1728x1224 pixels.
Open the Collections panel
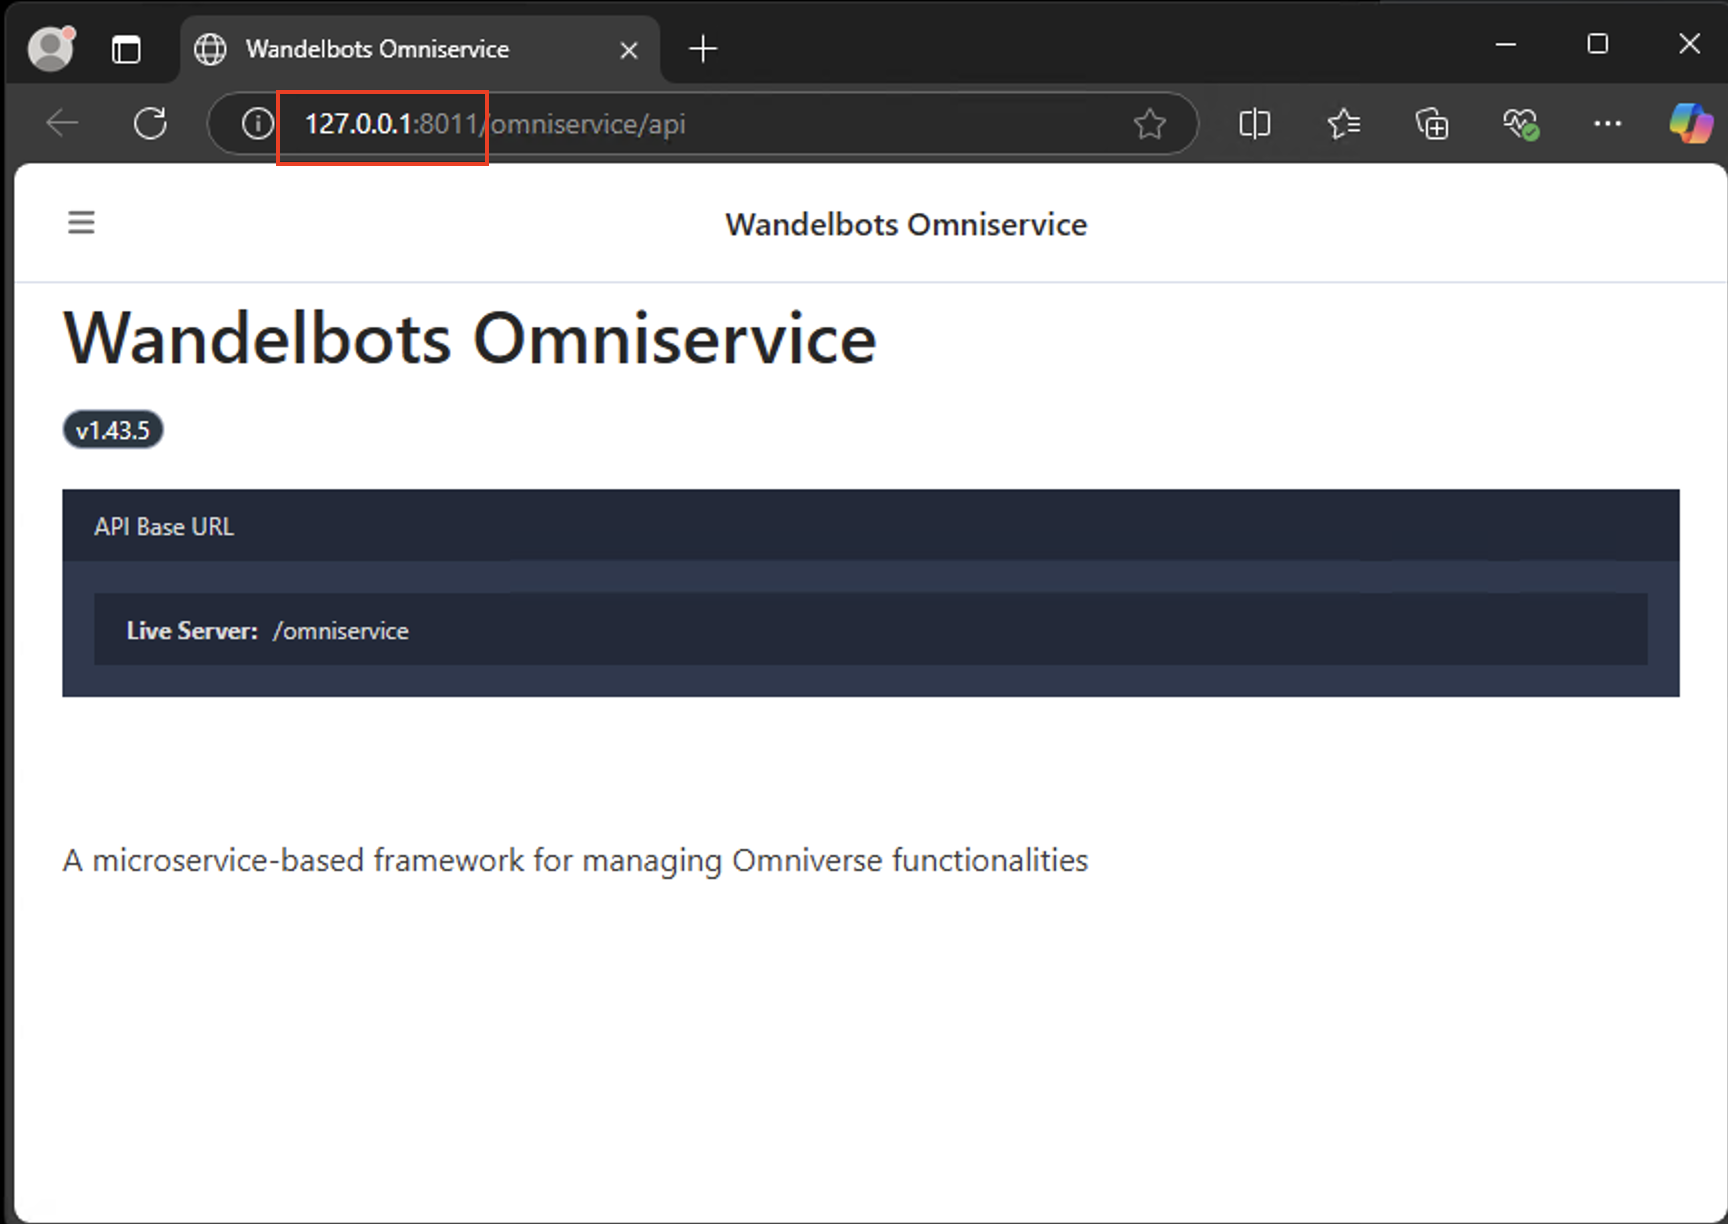click(1432, 123)
